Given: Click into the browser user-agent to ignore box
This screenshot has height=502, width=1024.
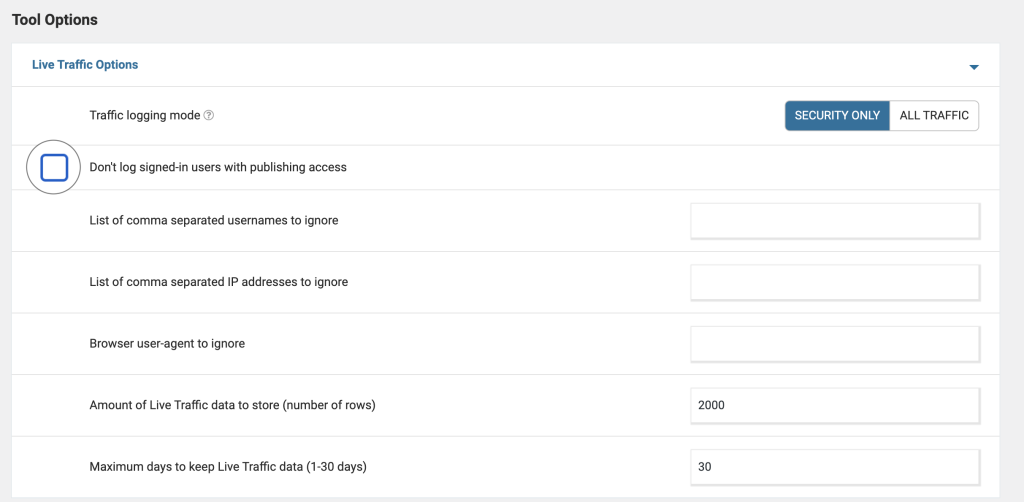Looking at the screenshot, I should click(x=835, y=345).
